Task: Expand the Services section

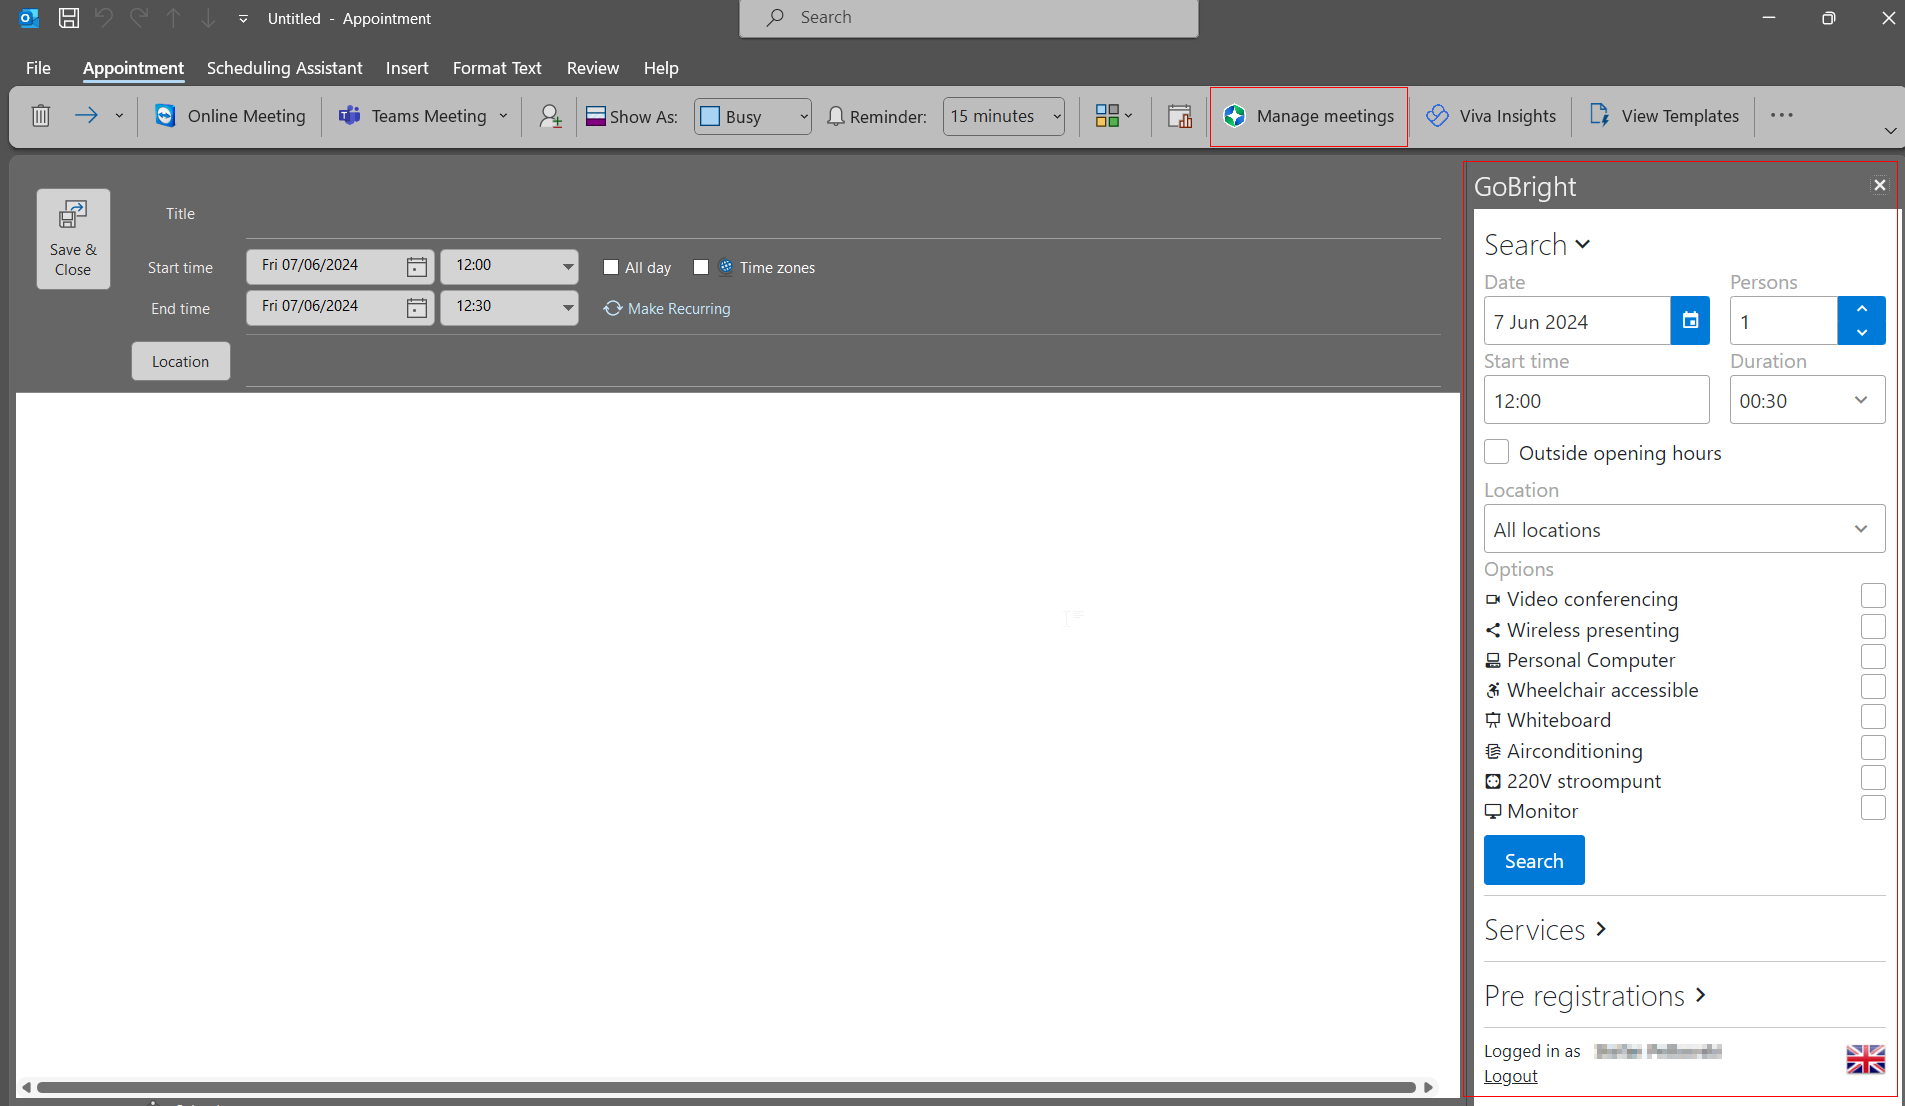Action: point(1545,930)
